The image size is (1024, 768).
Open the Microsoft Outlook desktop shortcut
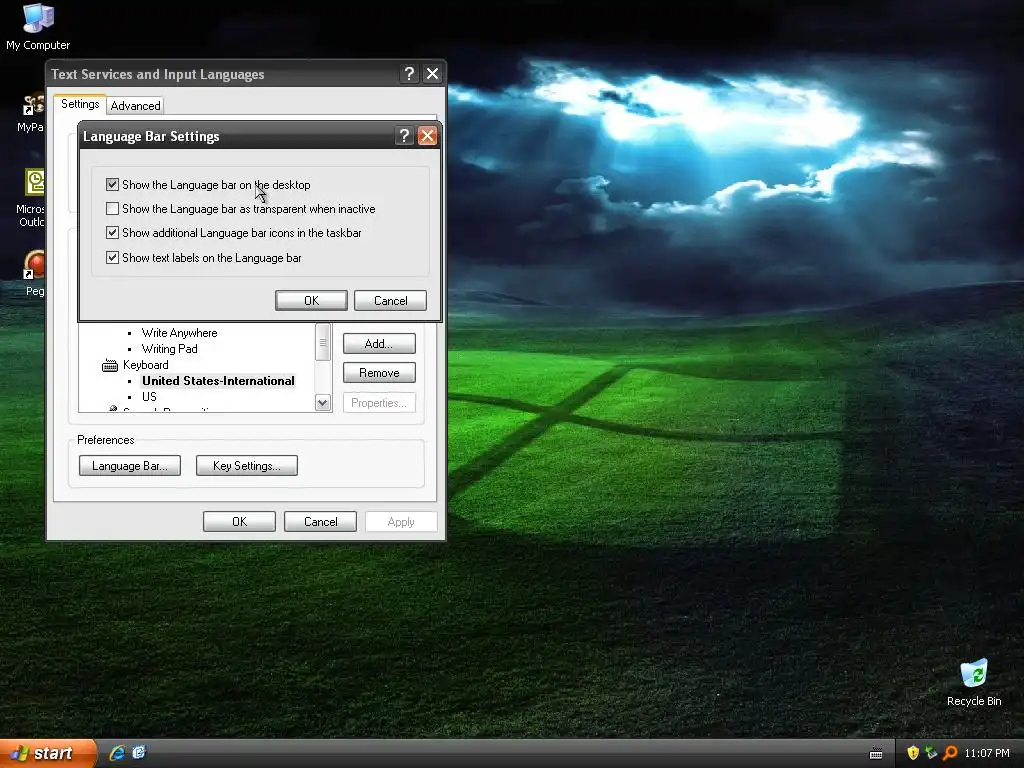32,197
